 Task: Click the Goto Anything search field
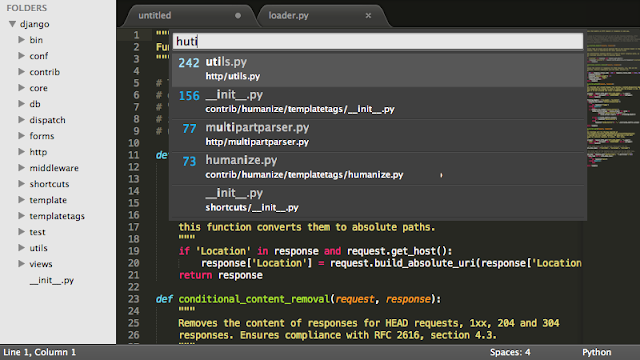tap(378, 41)
